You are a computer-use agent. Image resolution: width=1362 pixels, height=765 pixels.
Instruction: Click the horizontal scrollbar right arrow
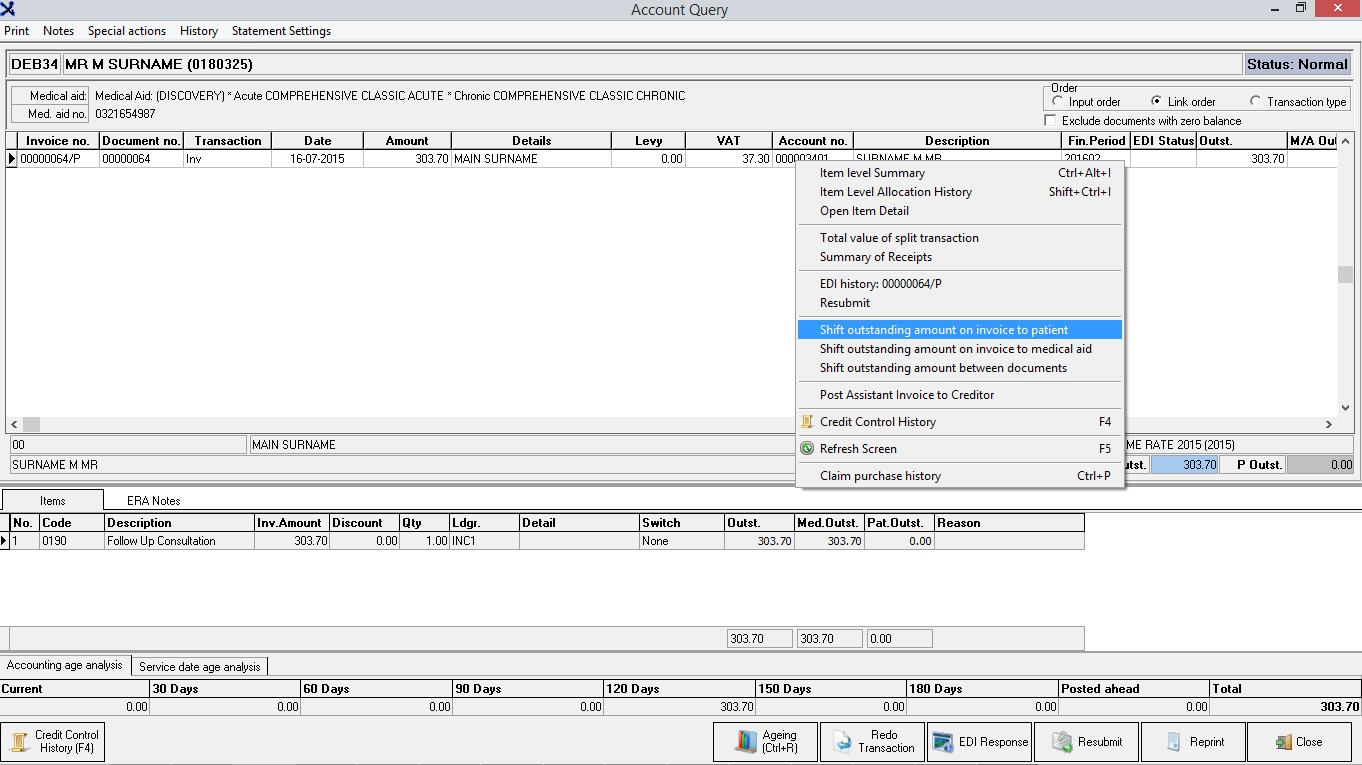pyautogui.click(x=1330, y=424)
